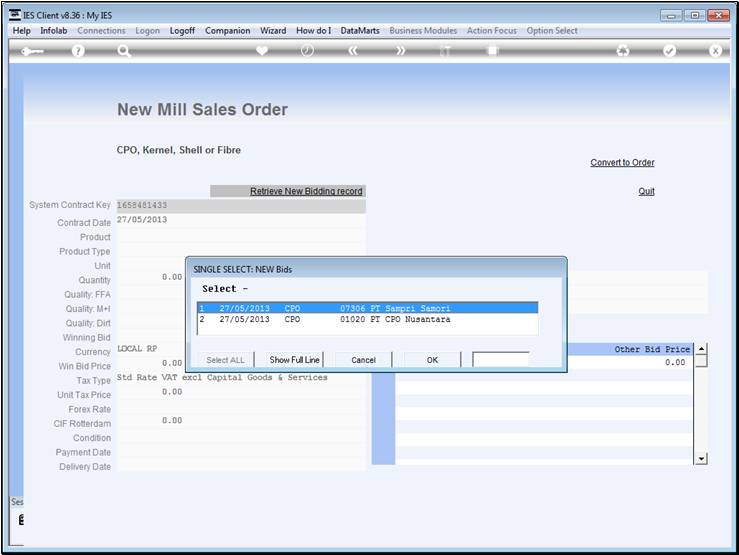Click the Product Type field
The image size is (739, 555).
[x=241, y=252]
